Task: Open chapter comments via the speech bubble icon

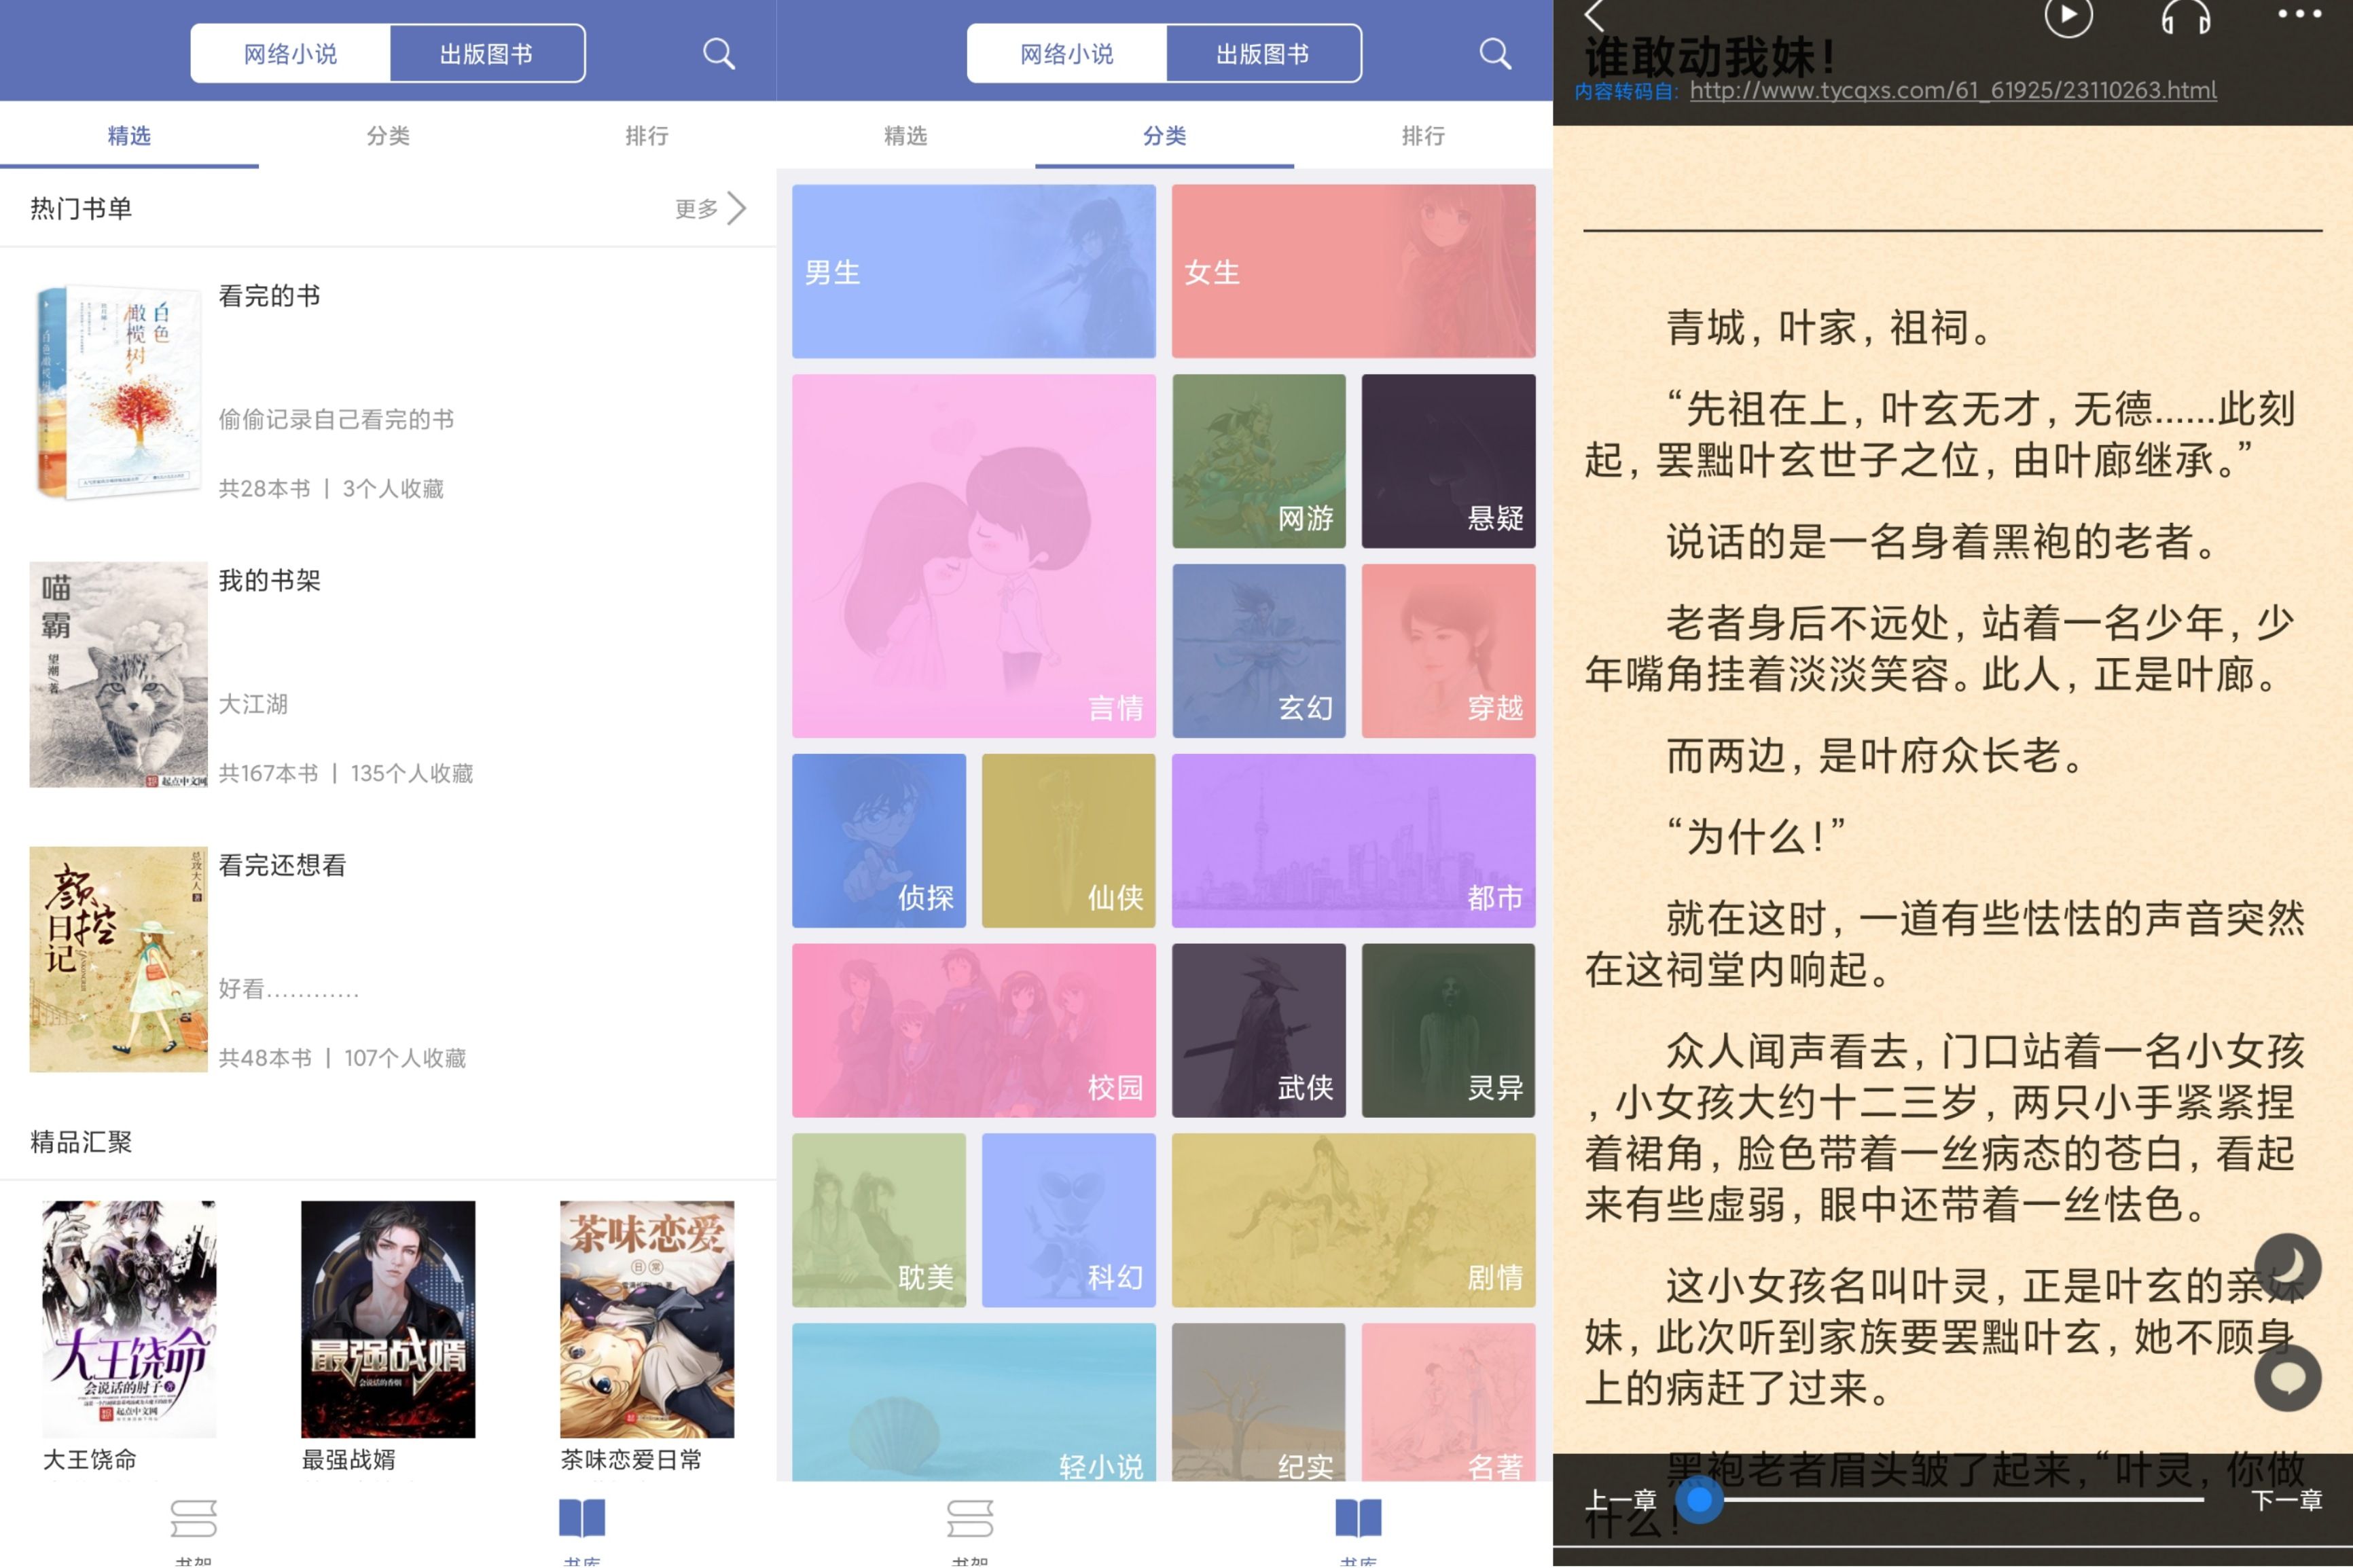Action: coord(2287,1377)
